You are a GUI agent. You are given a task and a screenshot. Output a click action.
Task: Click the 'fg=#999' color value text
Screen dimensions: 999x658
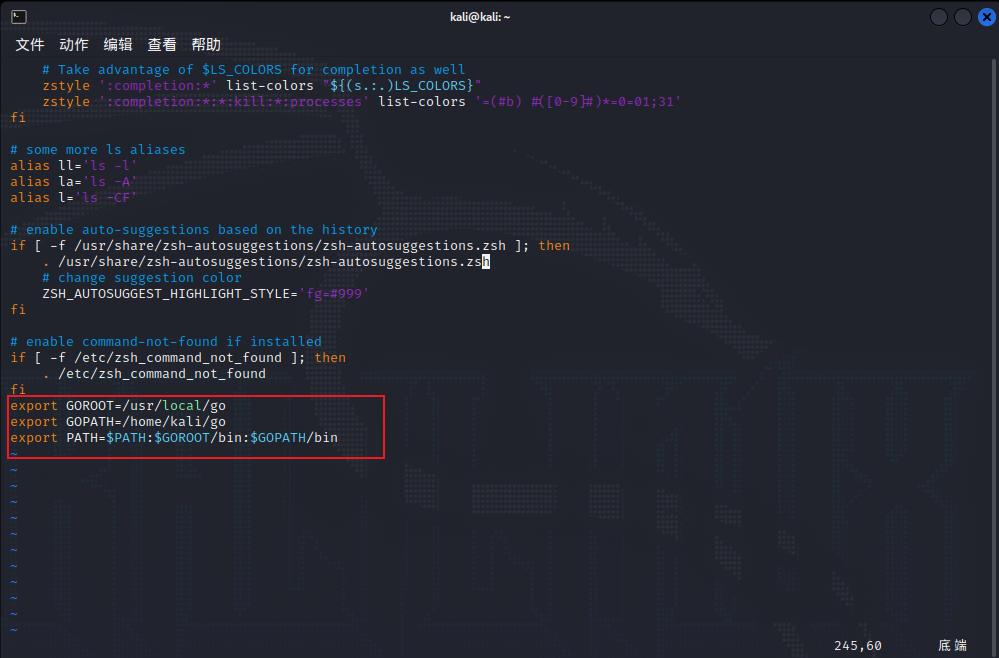(x=337, y=293)
